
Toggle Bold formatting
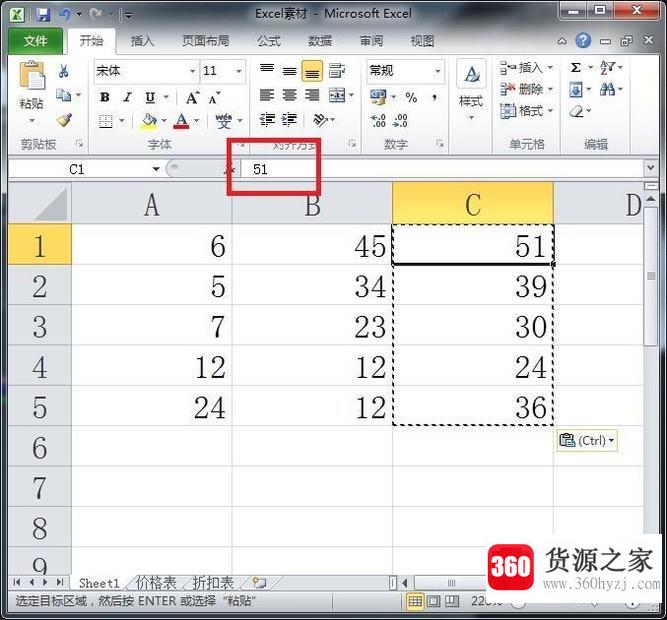click(x=105, y=97)
